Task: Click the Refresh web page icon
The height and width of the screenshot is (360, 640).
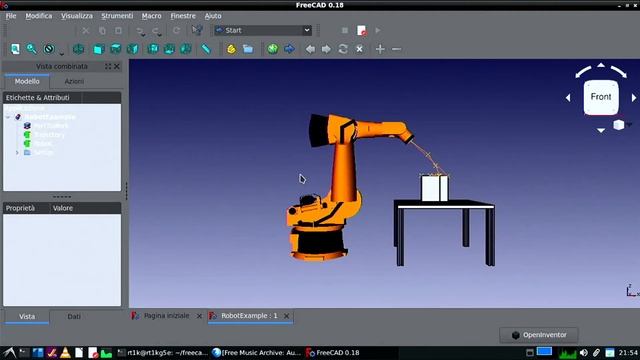Action: point(343,49)
